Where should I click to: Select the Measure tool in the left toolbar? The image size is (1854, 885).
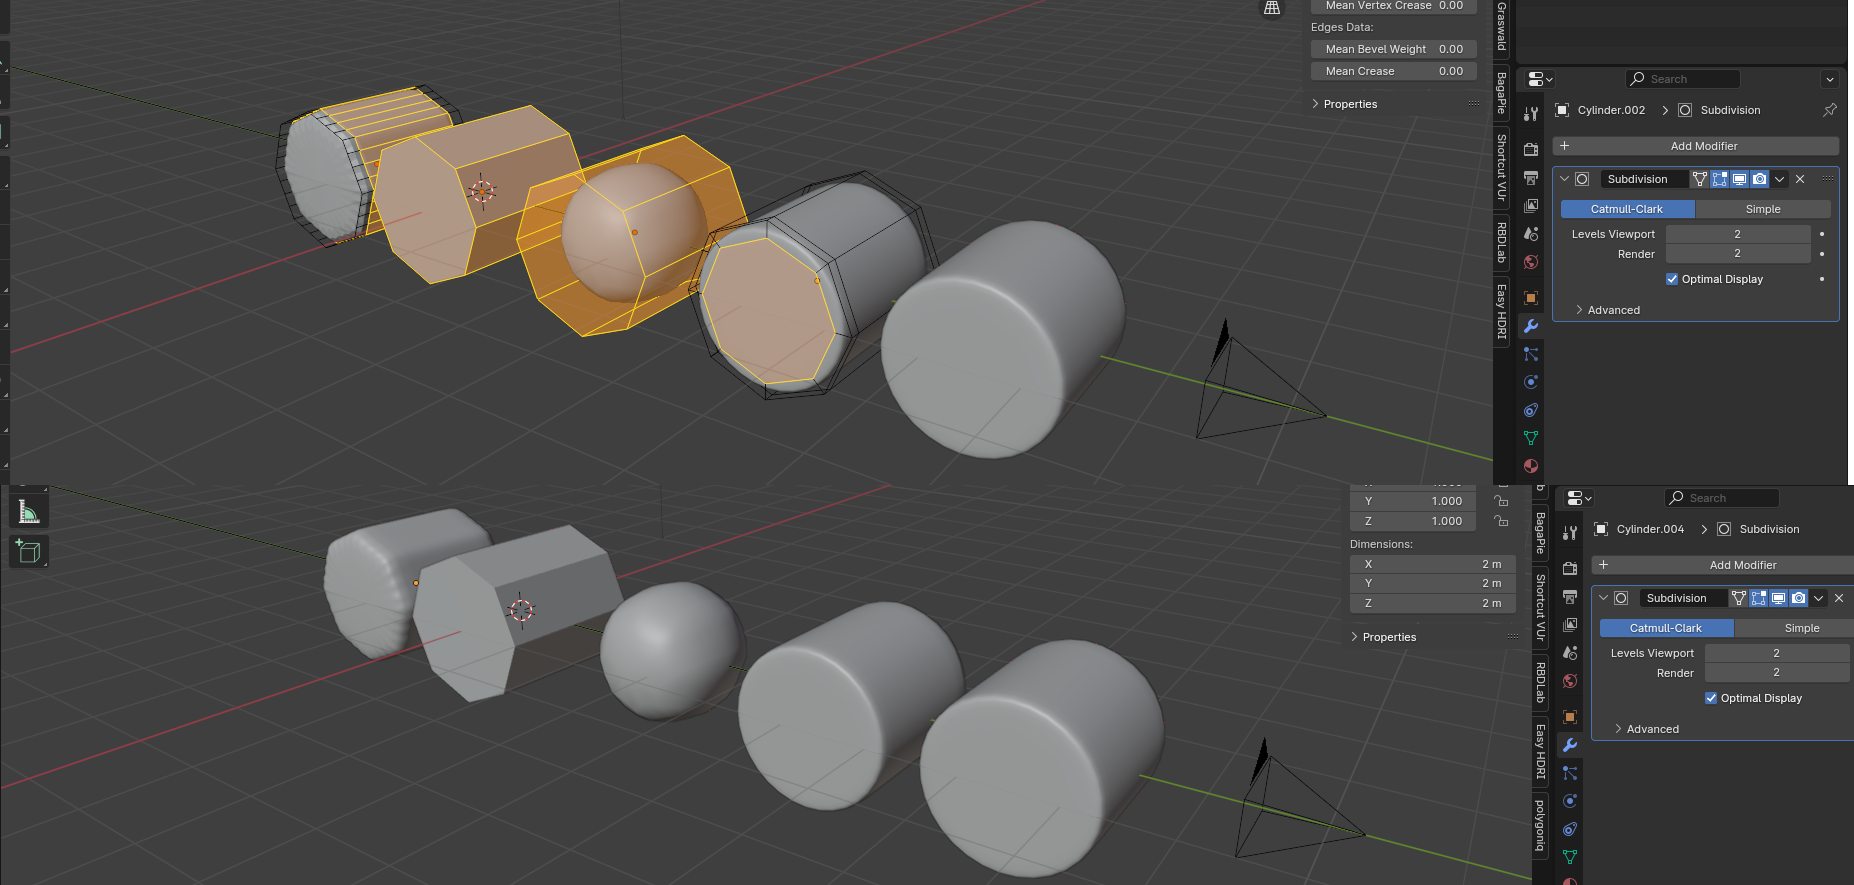(x=28, y=512)
